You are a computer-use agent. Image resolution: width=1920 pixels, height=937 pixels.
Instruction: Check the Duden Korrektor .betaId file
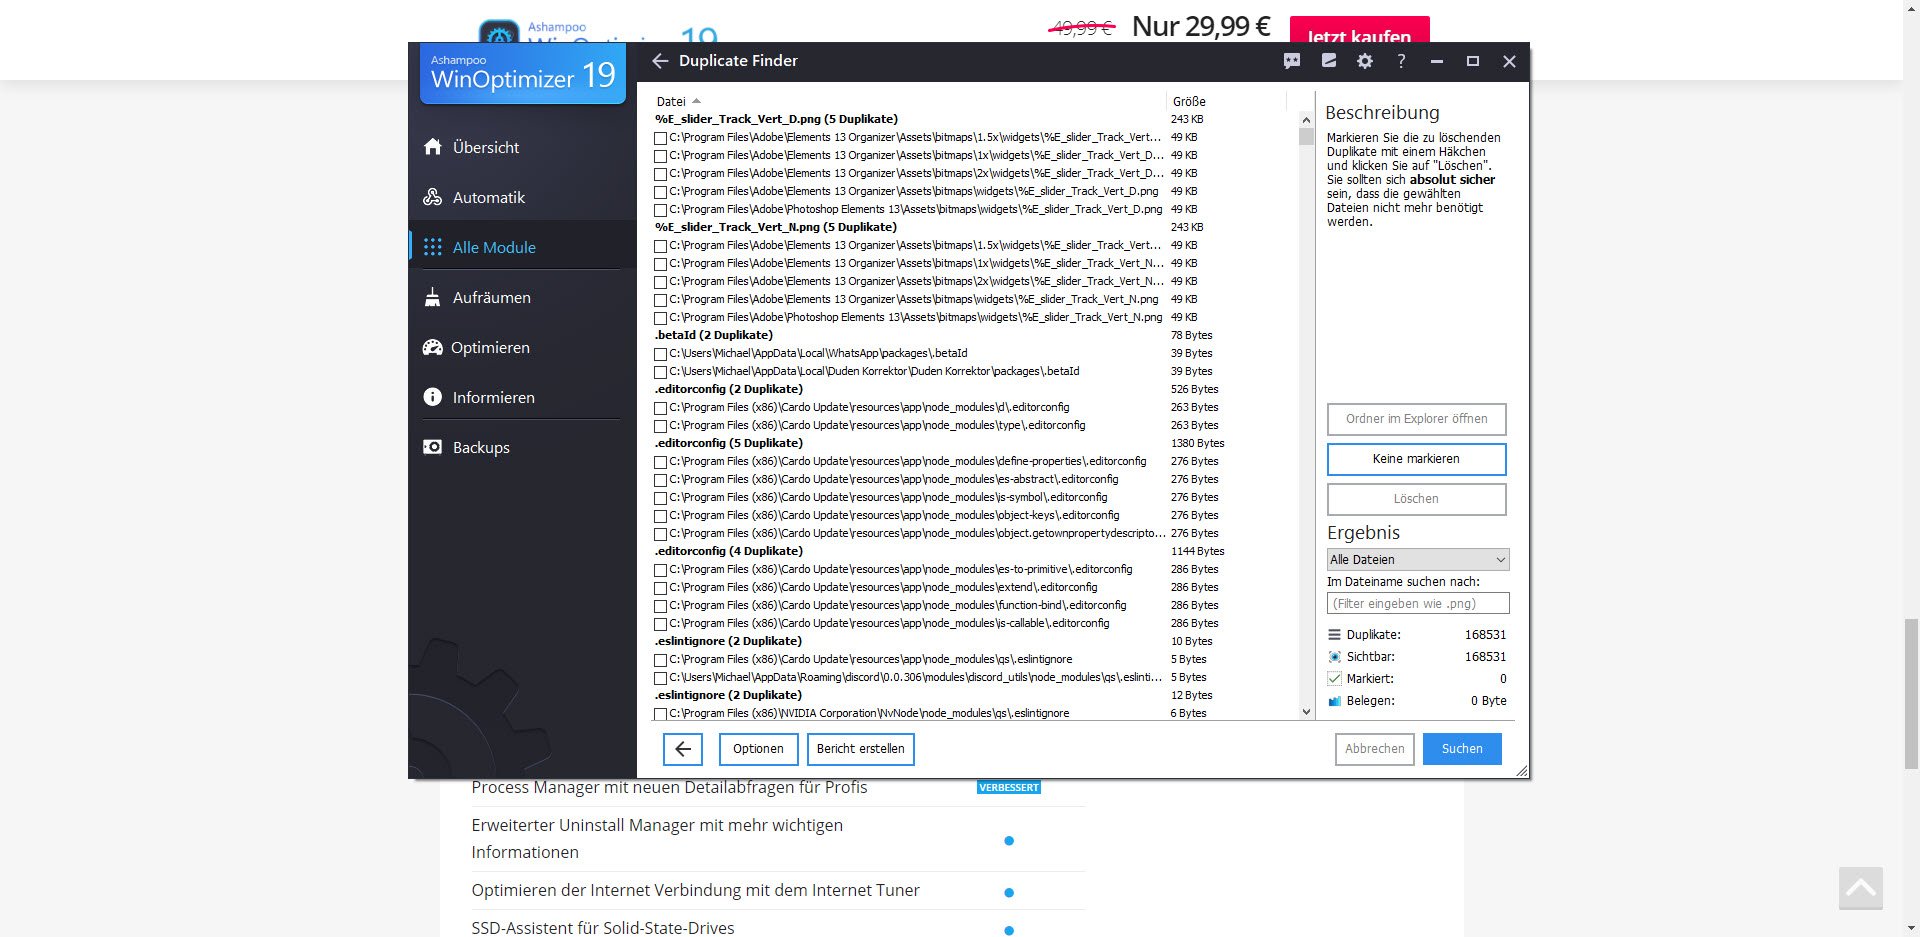click(x=660, y=372)
